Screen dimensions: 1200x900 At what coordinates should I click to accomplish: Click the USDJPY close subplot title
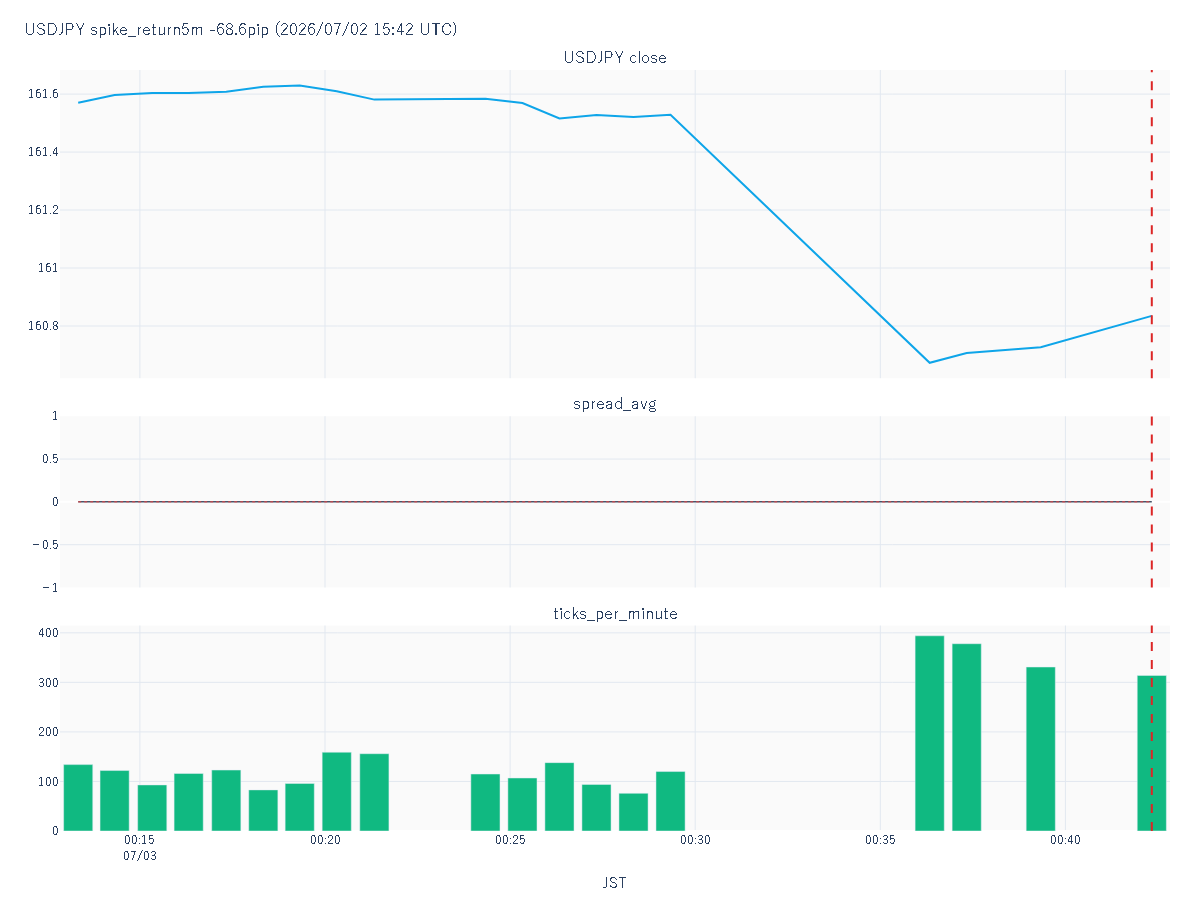pos(615,58)
